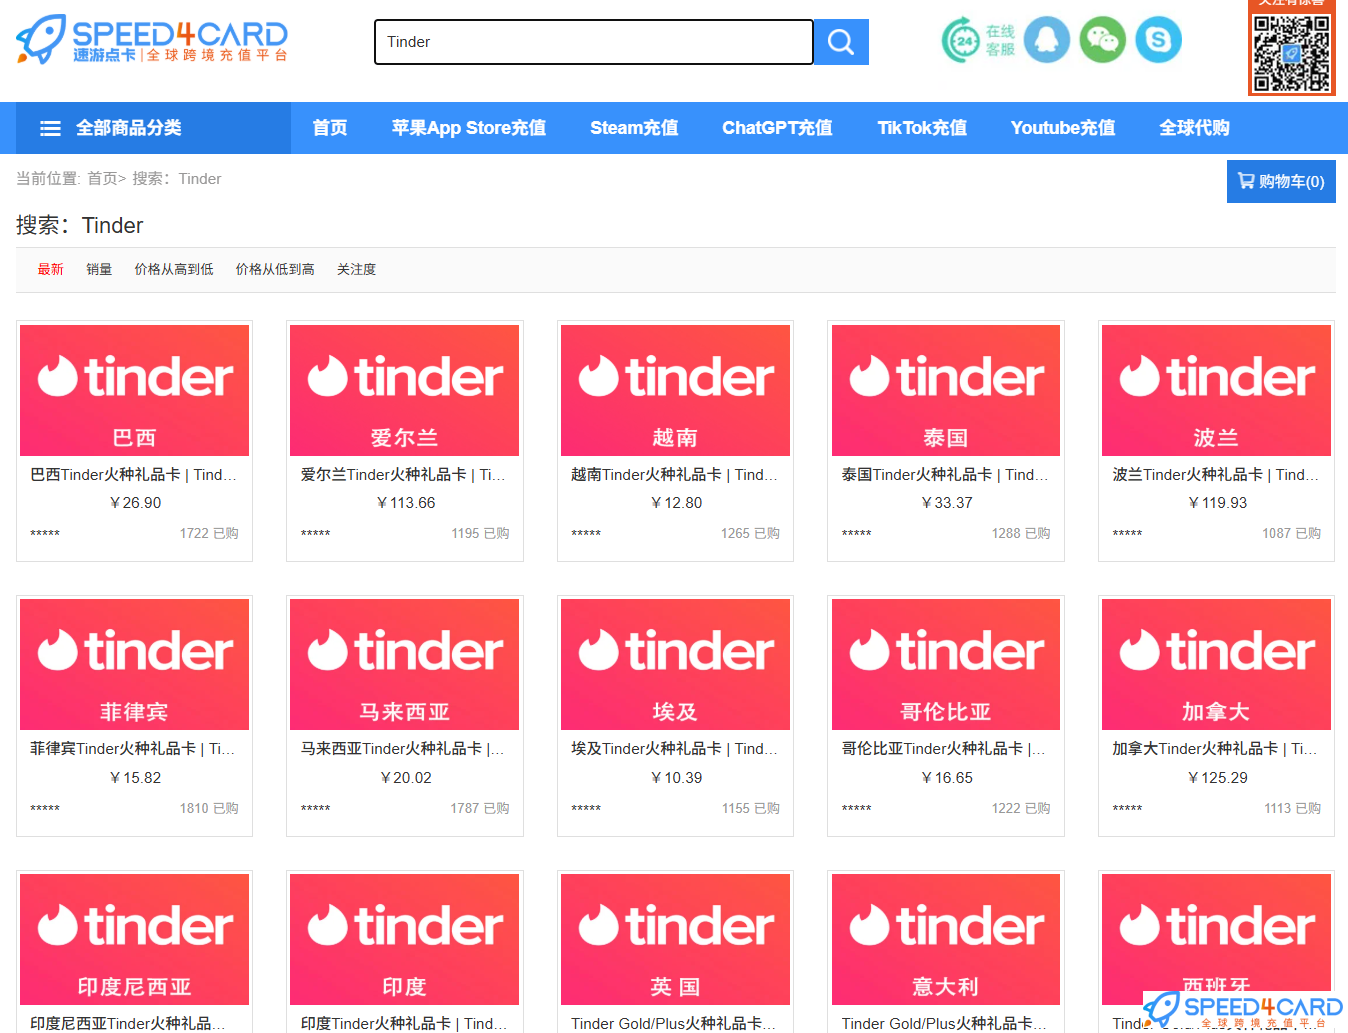Open the 英国 Tinder card thumbnail

675,939
